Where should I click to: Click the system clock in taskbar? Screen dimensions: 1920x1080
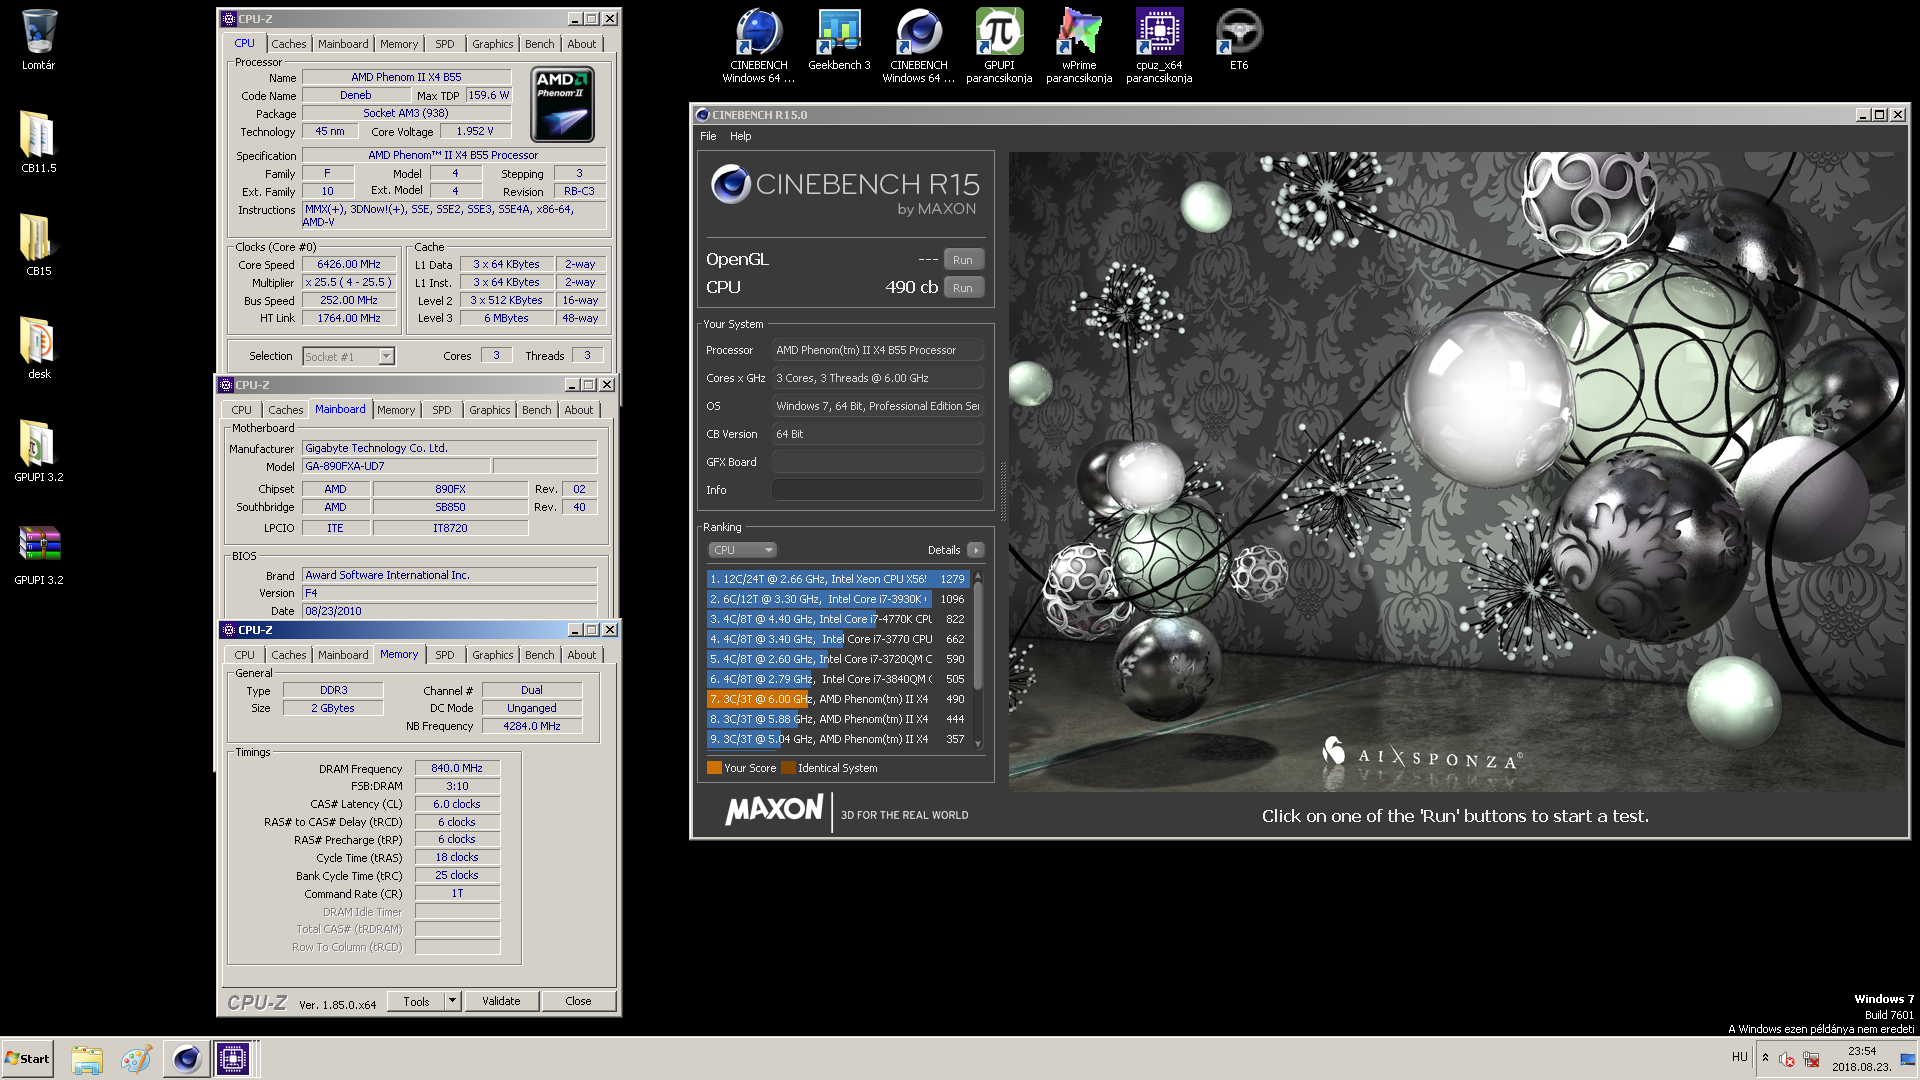pyautogui.click(x=1861, y=1059)
